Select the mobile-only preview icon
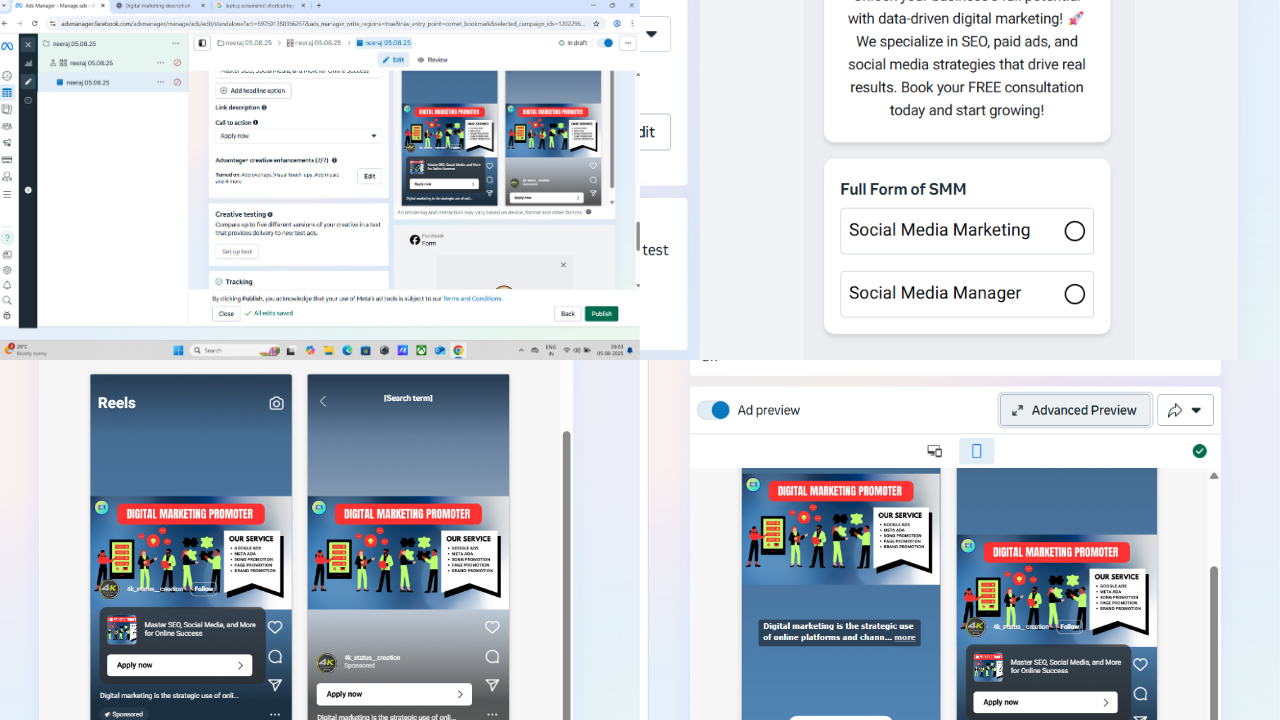 976,451
